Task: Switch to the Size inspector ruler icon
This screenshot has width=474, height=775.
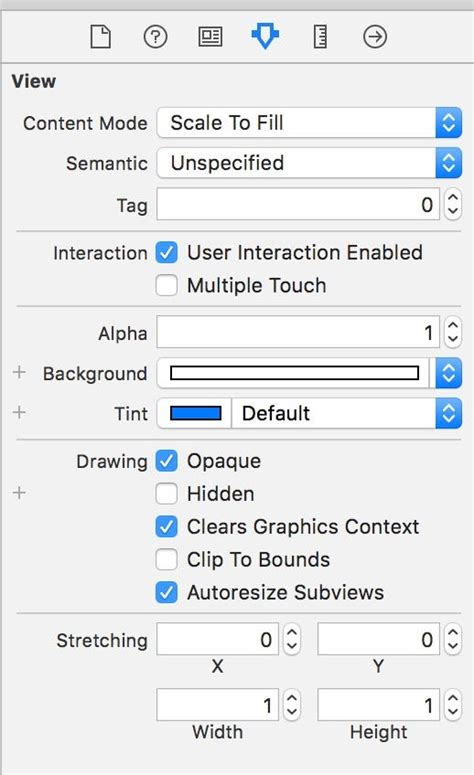Action: (x=320, y=37)
